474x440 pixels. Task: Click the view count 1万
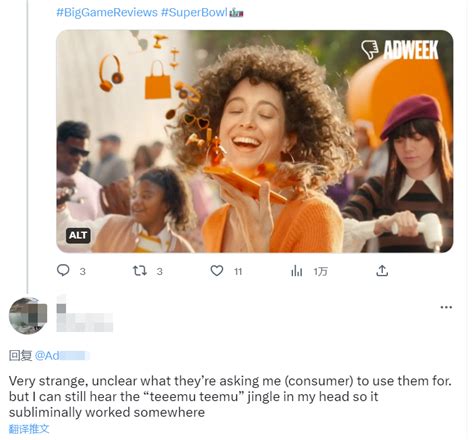[x=320, y=272]
